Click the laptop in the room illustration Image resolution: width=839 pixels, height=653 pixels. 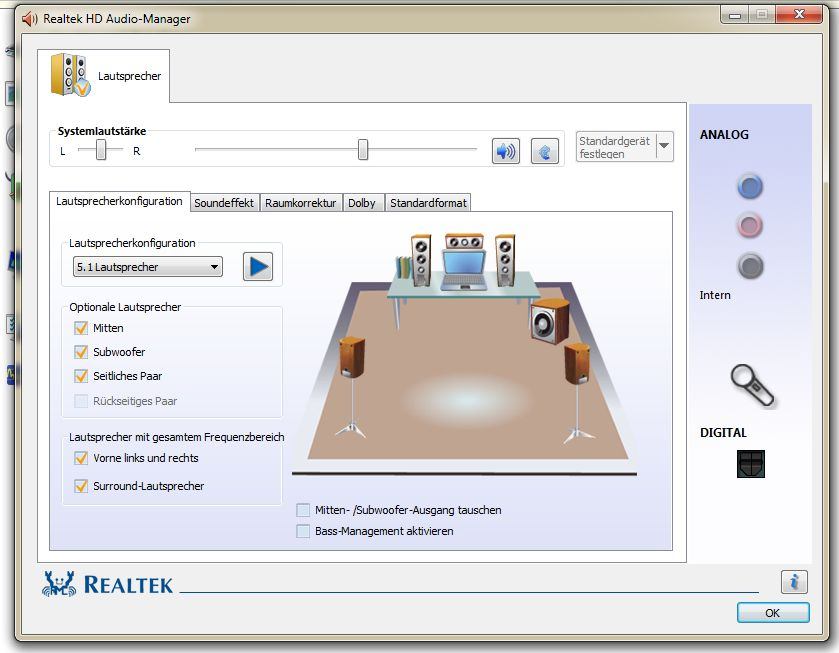tap(464, 271)
